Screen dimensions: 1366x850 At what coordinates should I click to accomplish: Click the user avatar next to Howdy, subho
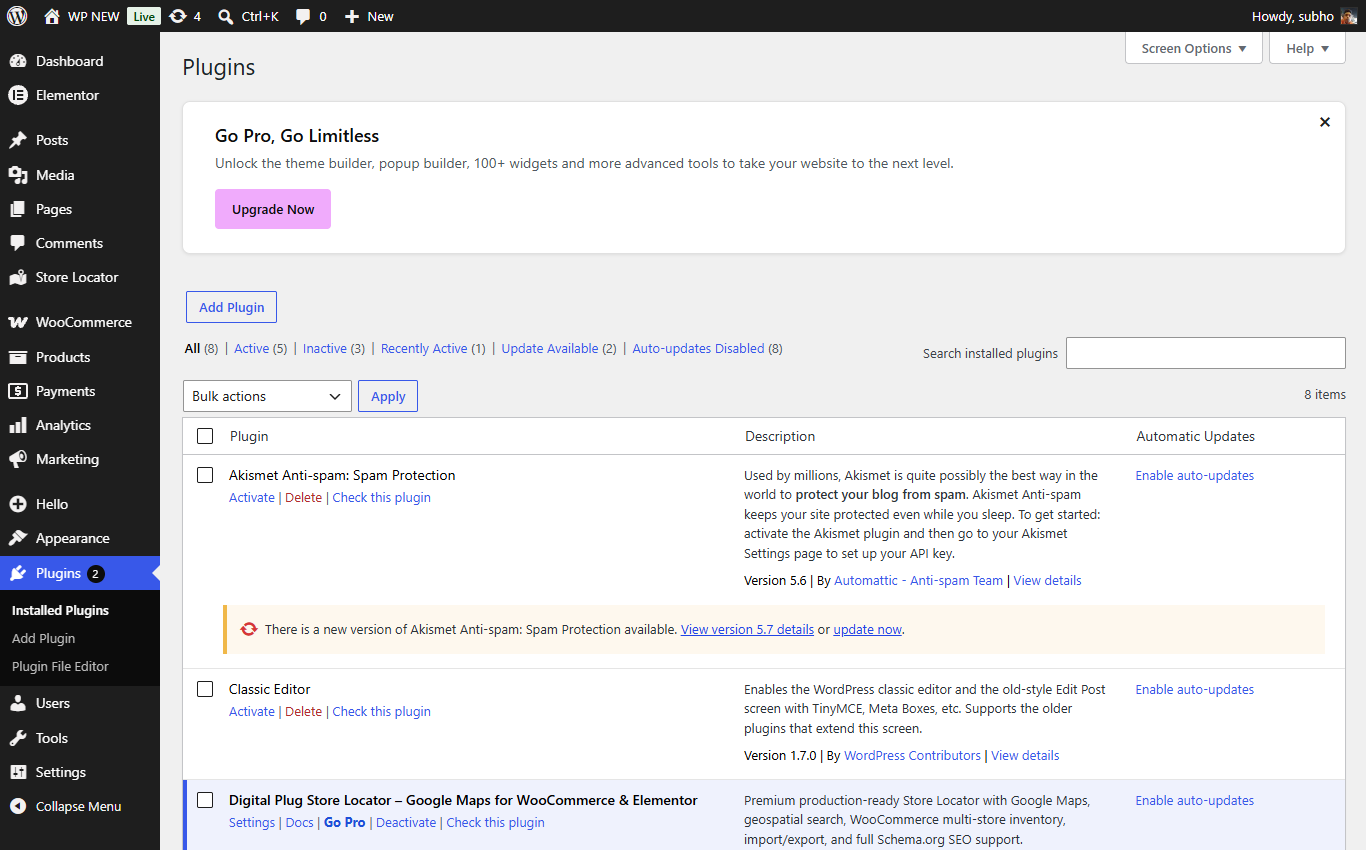point(1349,16)
